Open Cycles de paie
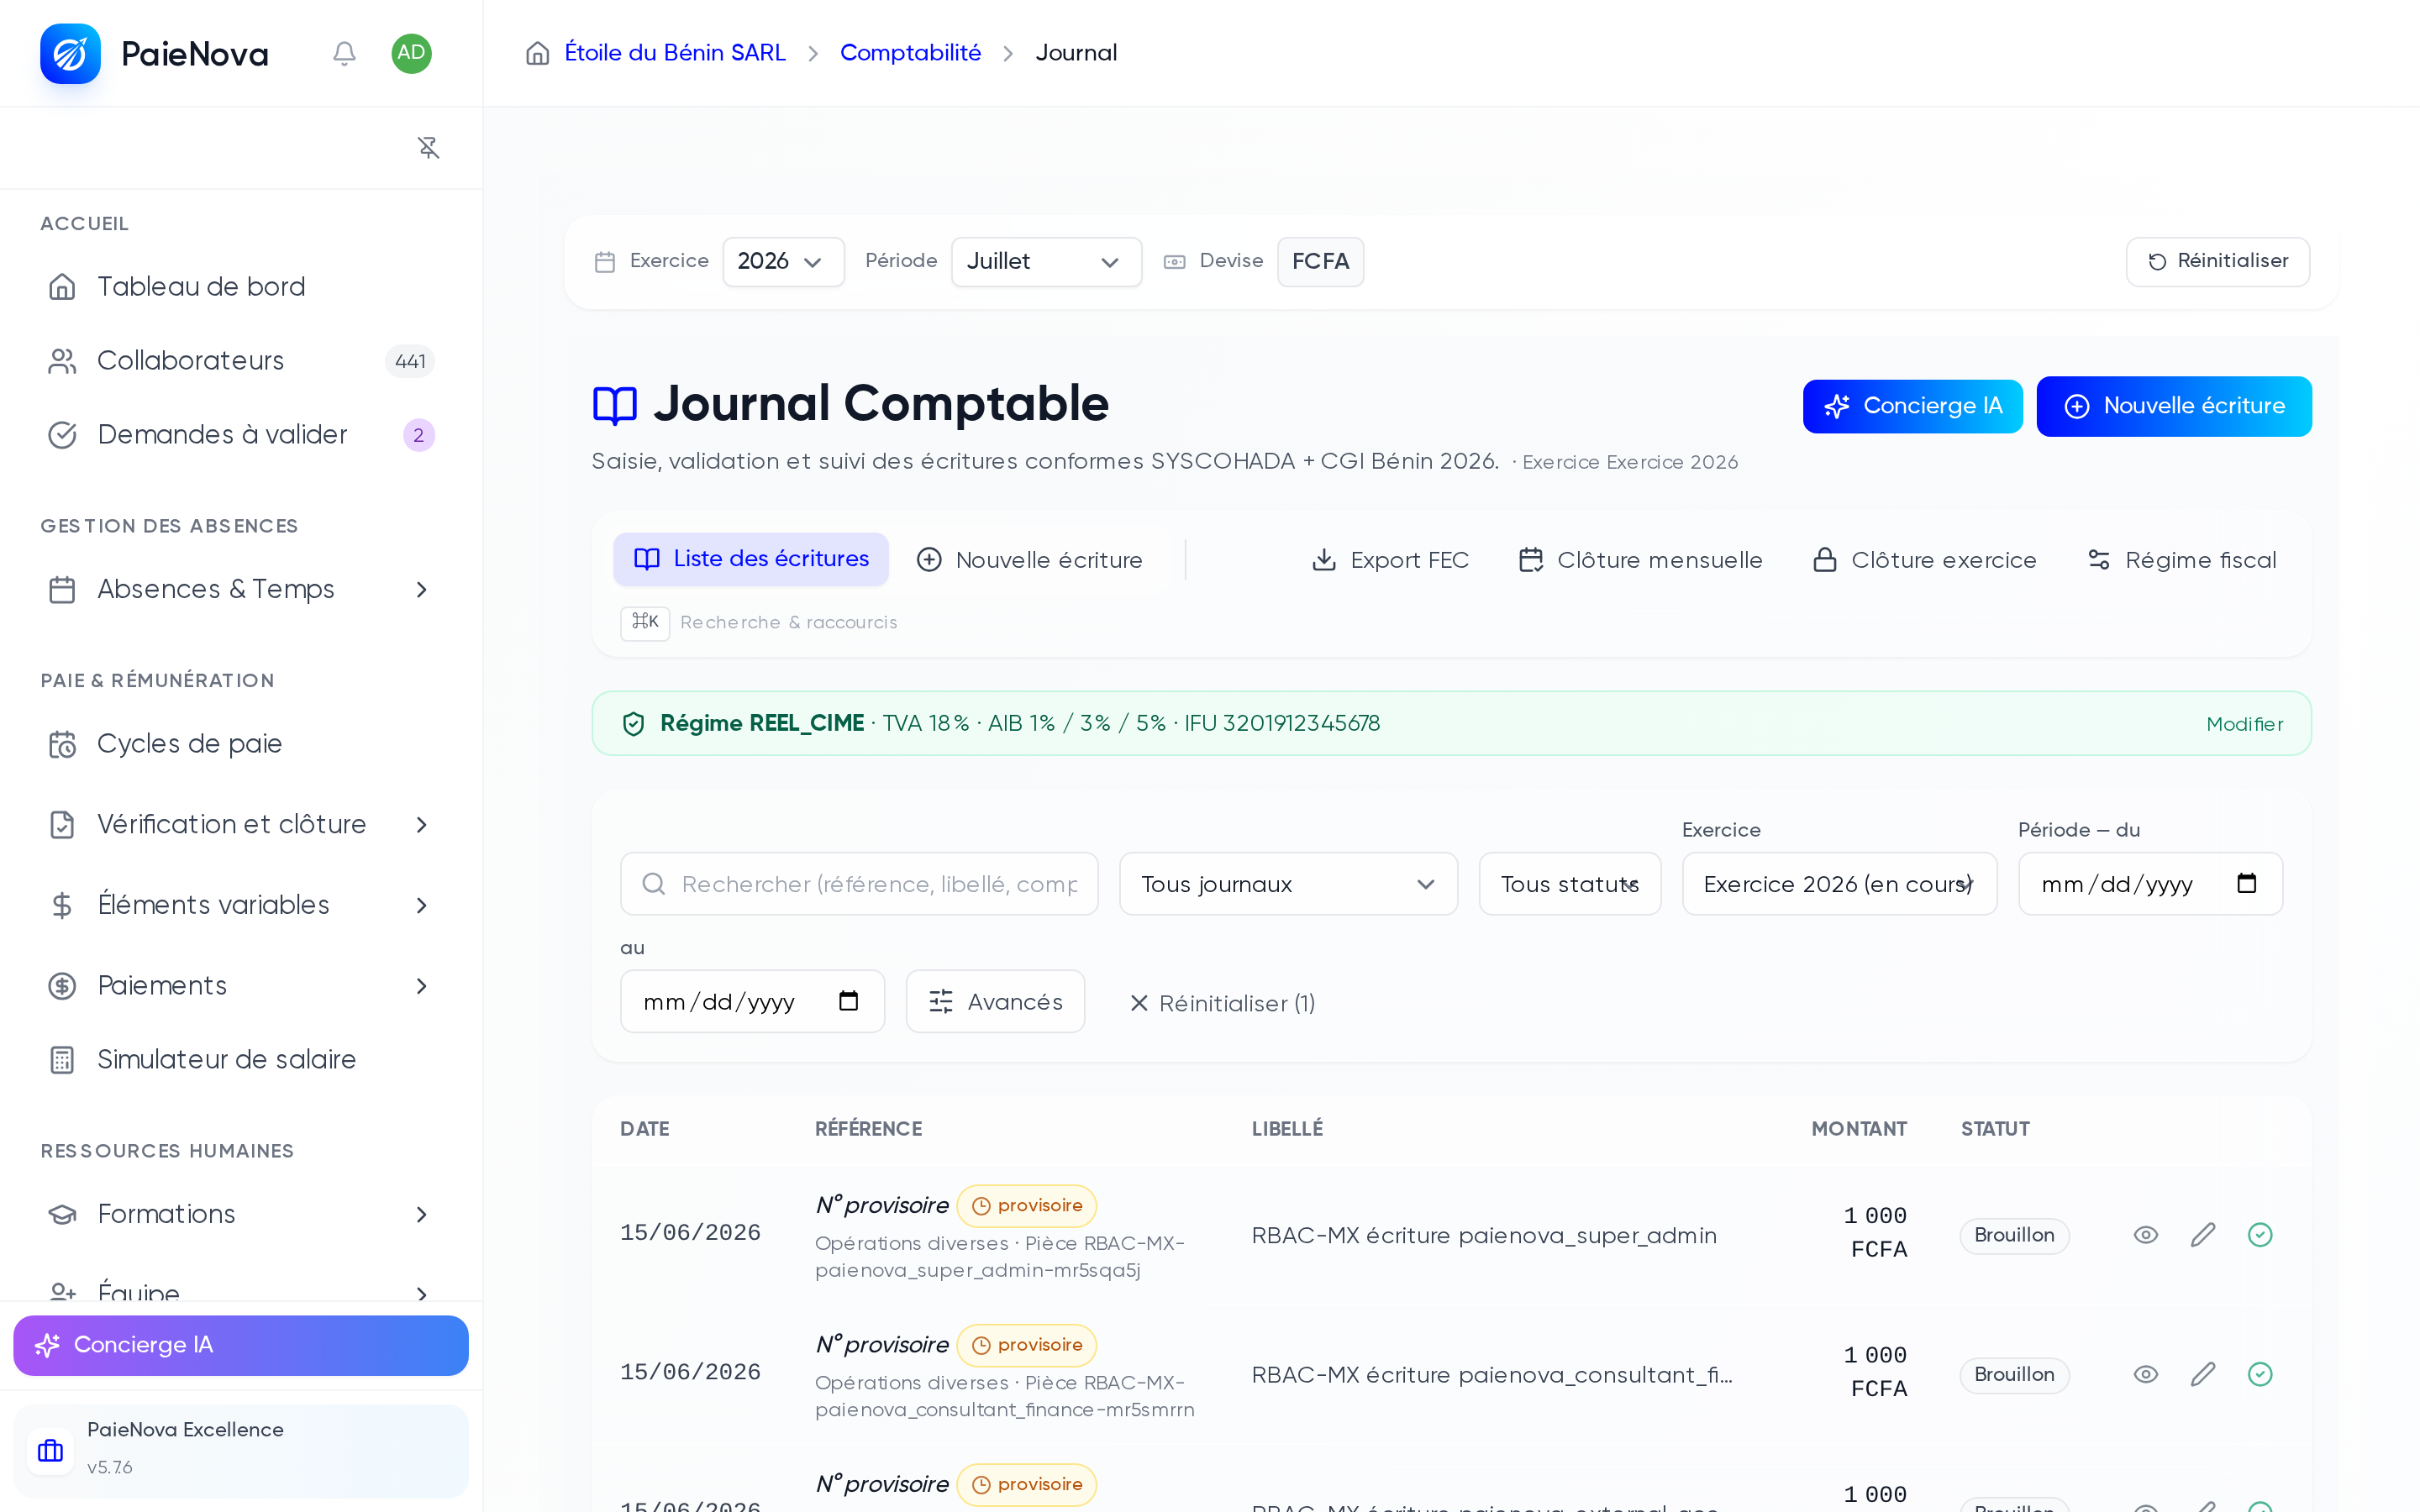2420x1512 pixels. click(241, 744)
